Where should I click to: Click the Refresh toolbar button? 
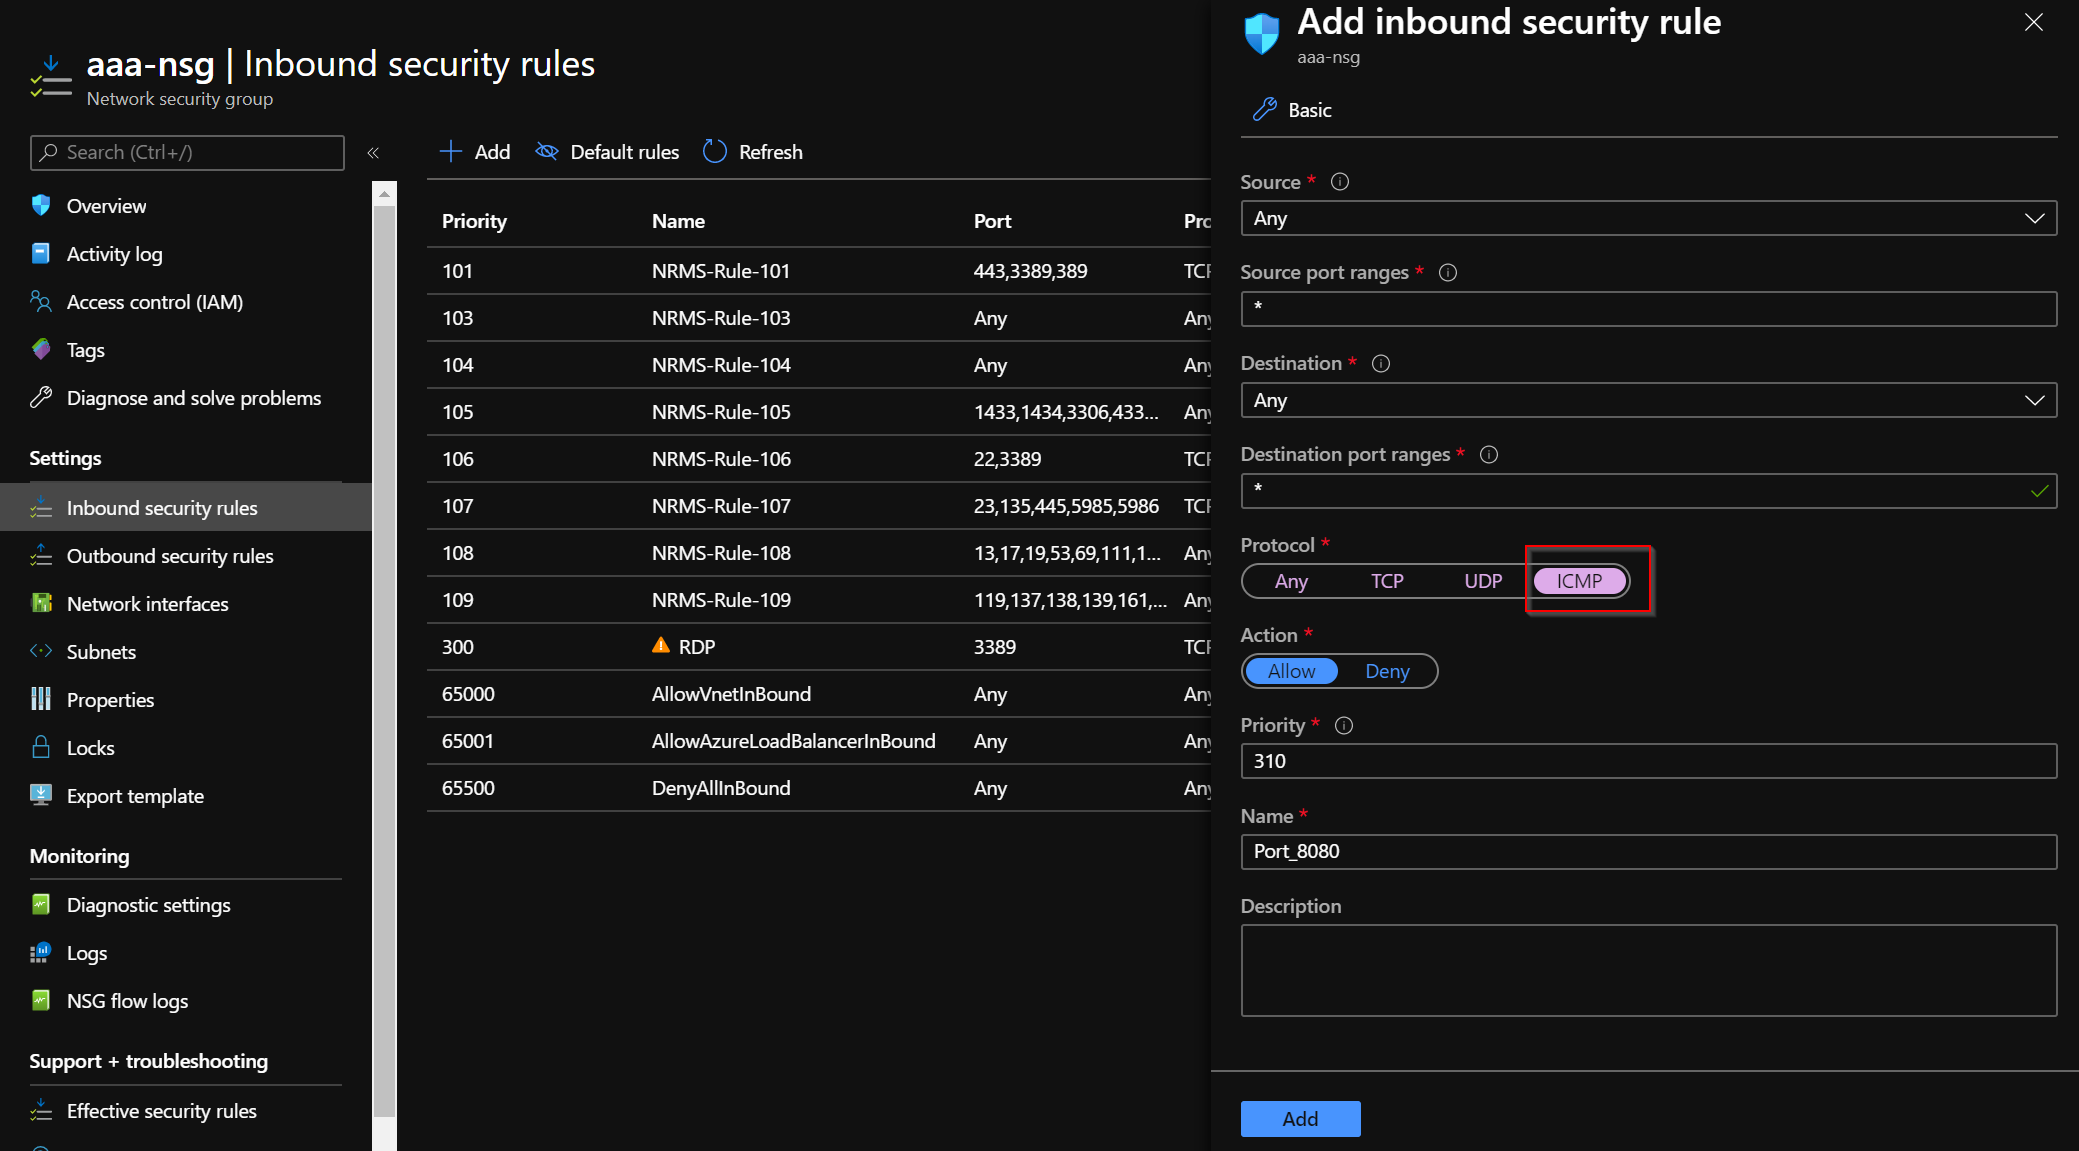pyautogui.click(x=753, y=151)
